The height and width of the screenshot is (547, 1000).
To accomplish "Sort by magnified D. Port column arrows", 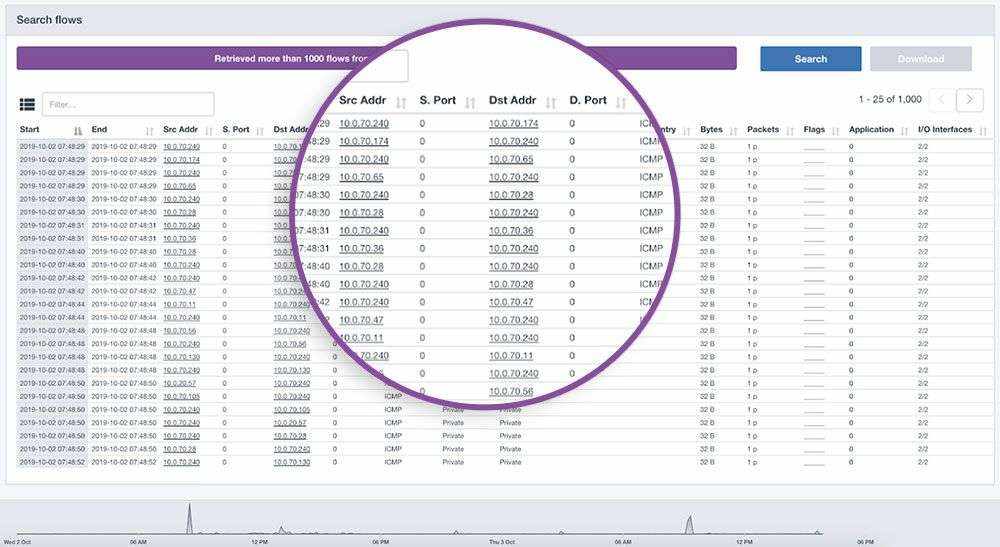I will [x=621, y=102].
